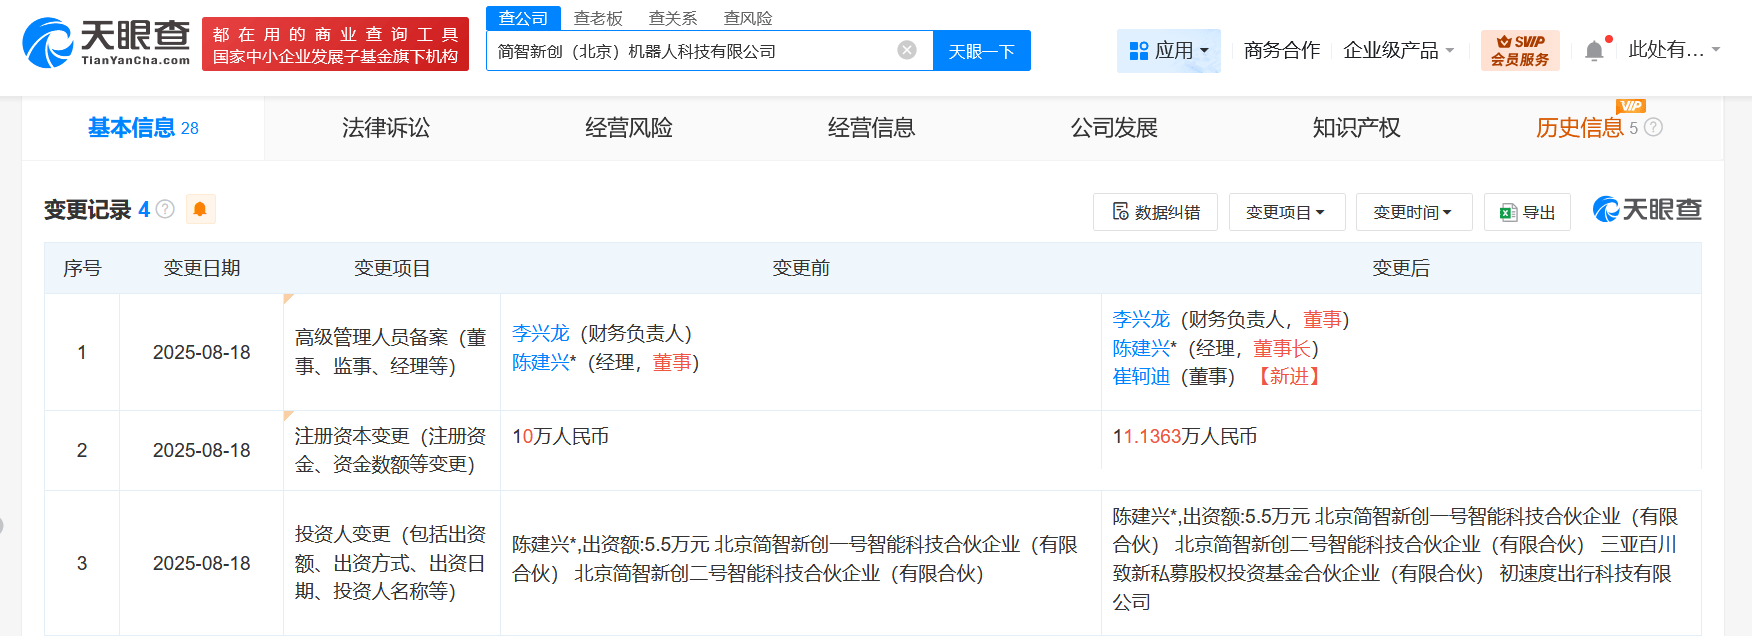Click the 天眼一下 search button
This screenshot has height=636, width=1752.
click(981, 51)
